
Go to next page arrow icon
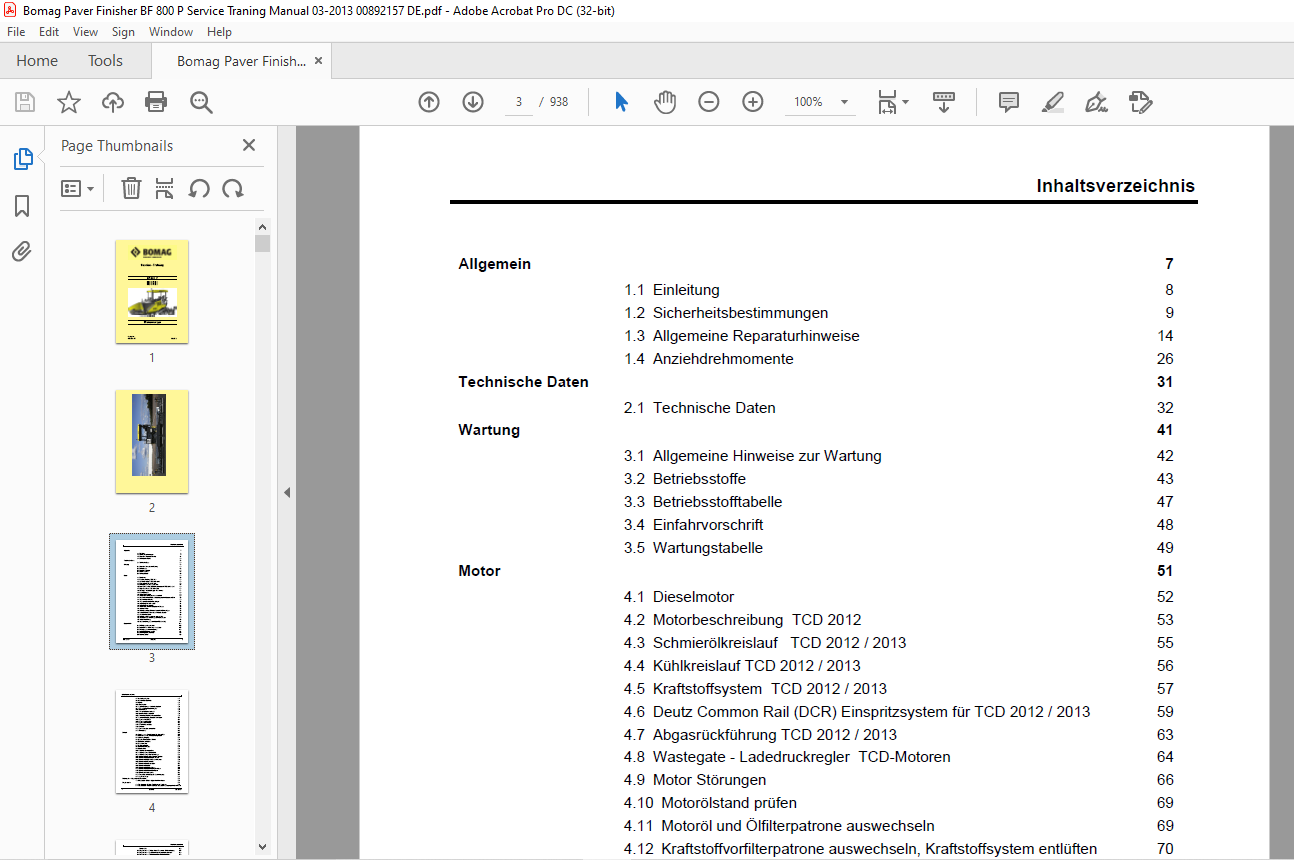pos(473,102)
